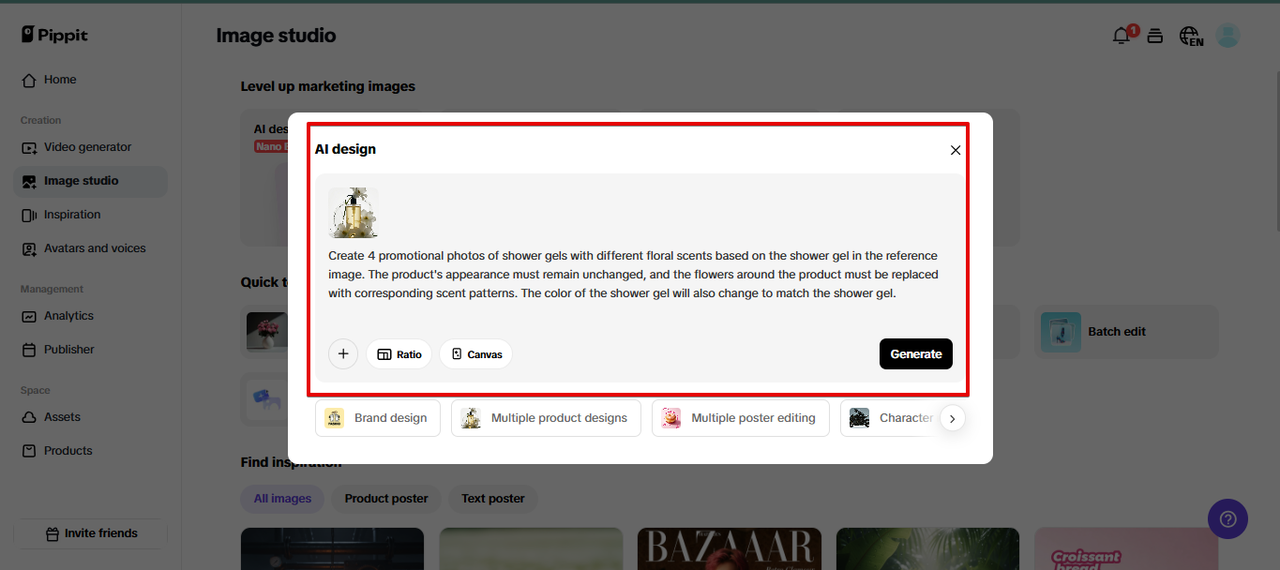This screenshot has height=570, width=1280.
Task: Select the Brand design preset
Action: [x=377, y=418]
